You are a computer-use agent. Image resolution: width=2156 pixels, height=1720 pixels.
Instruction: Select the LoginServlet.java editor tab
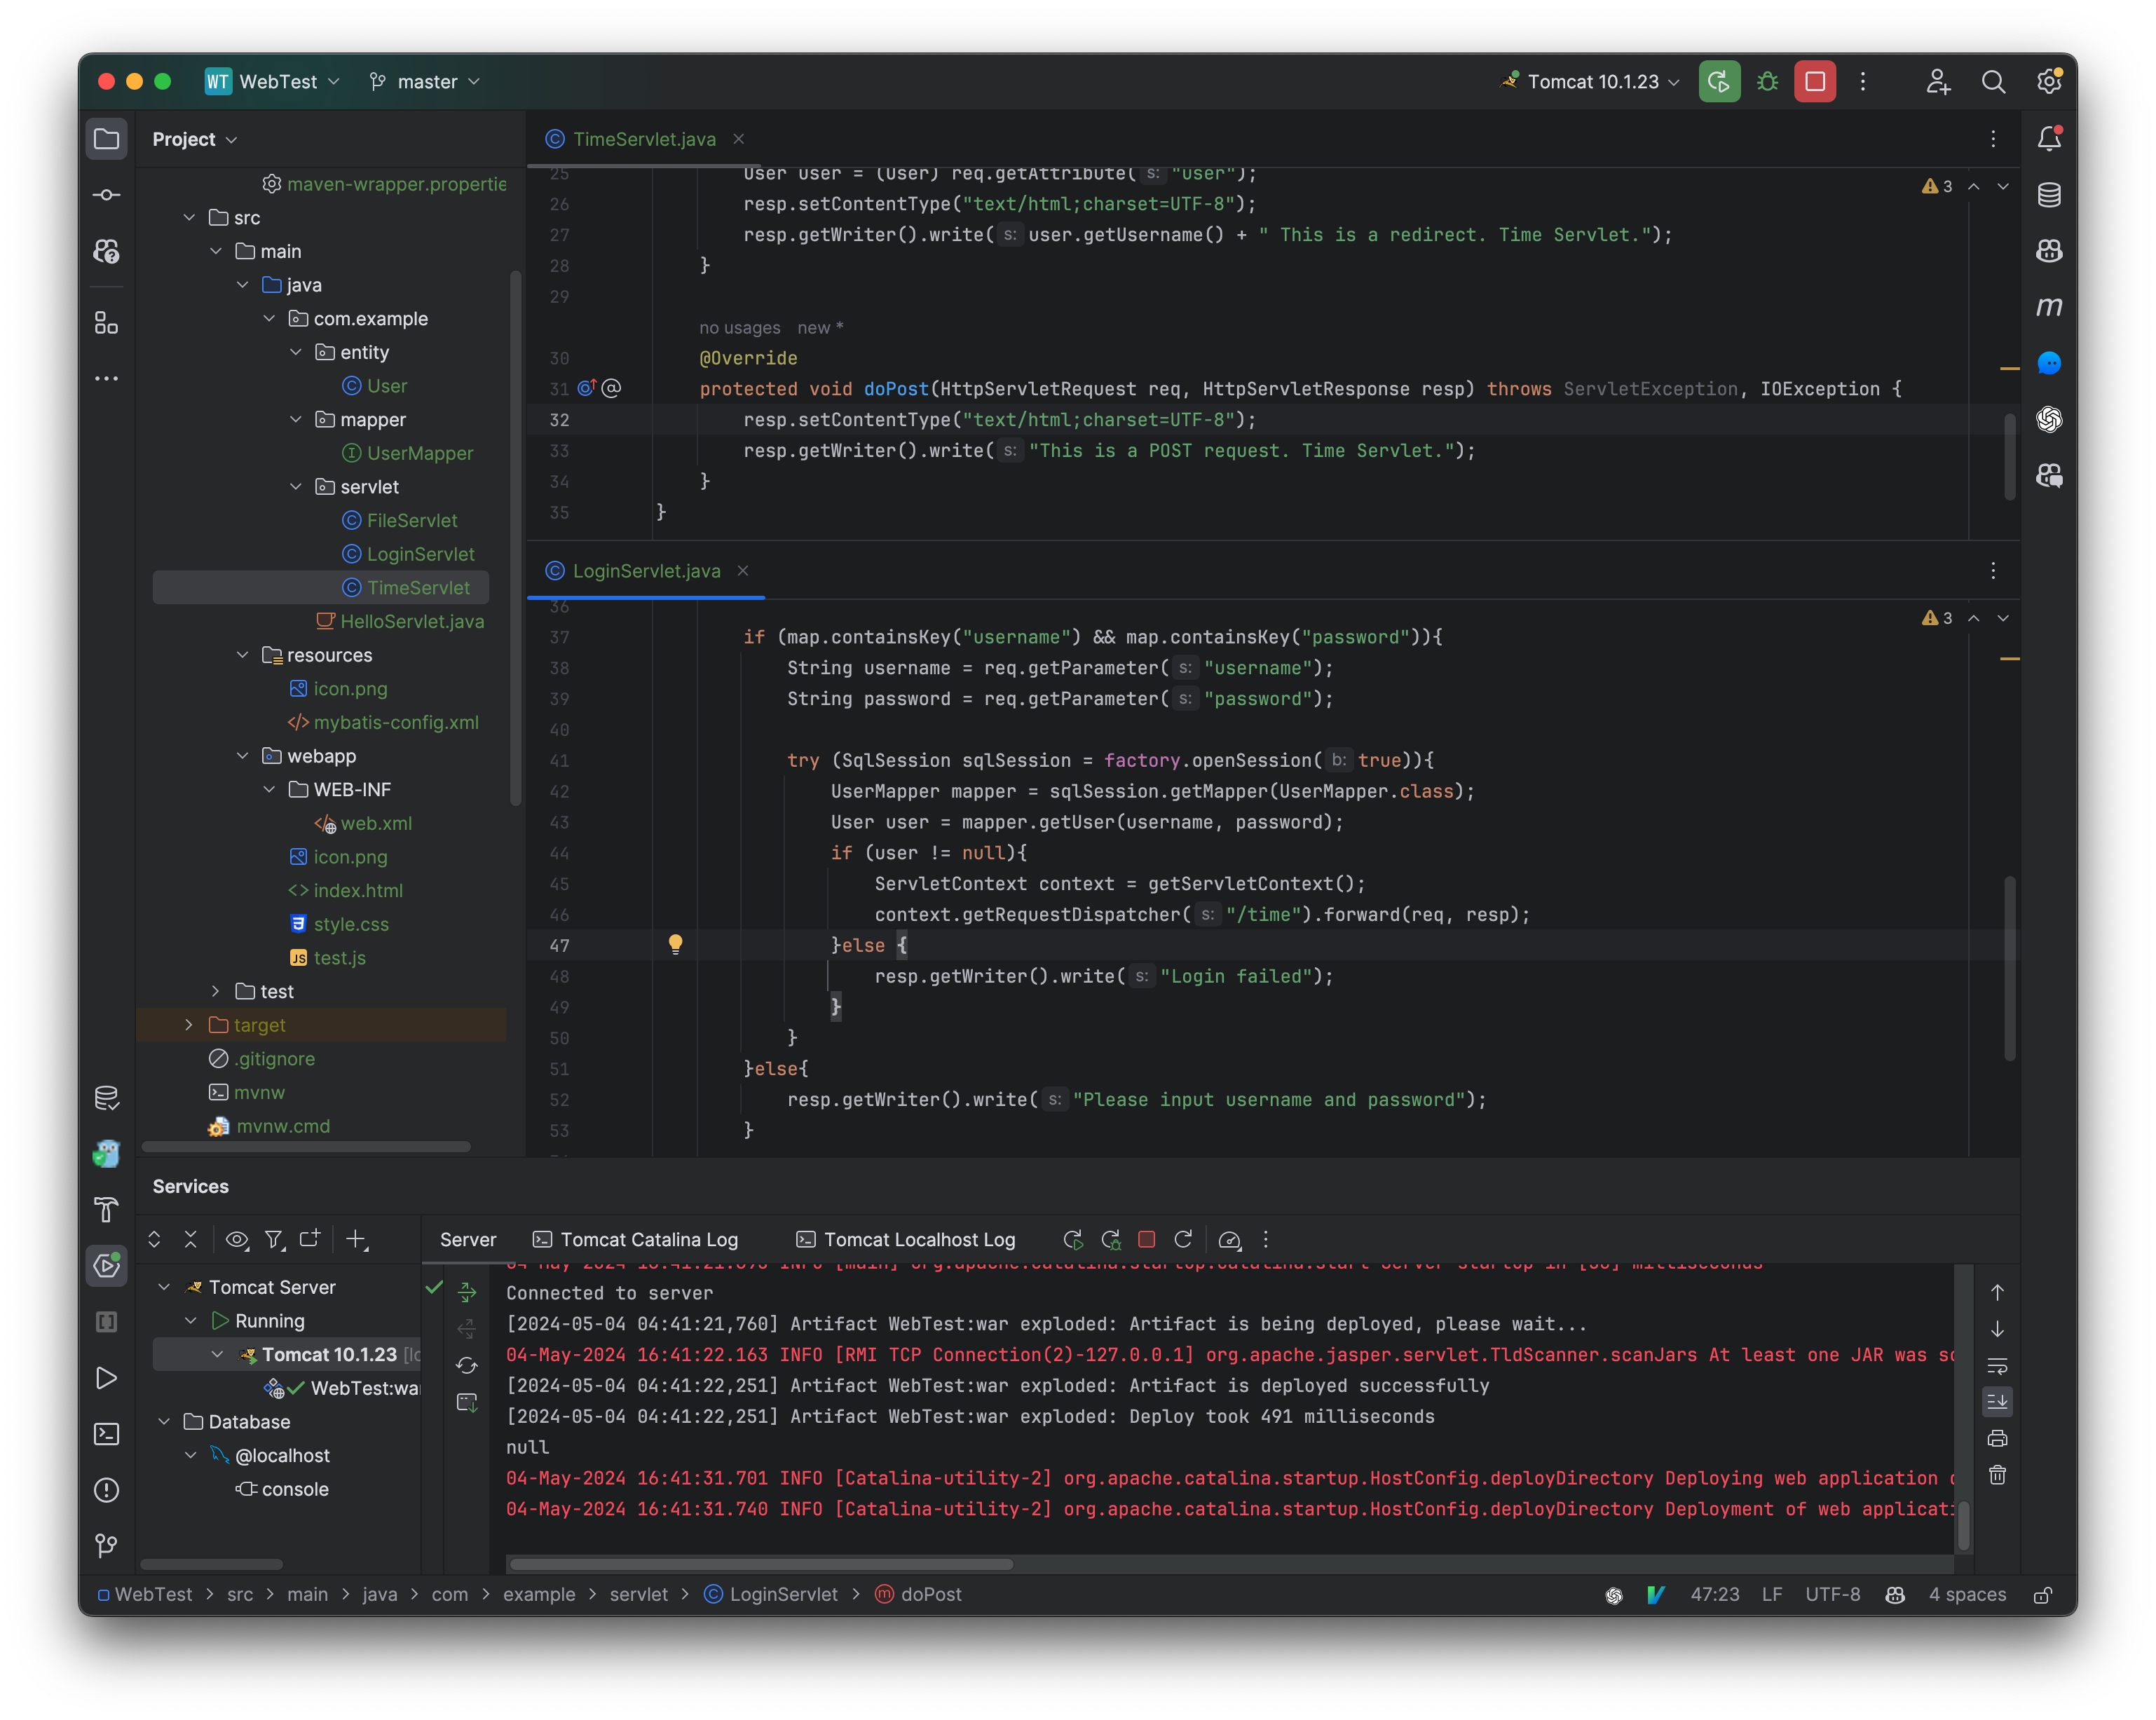coord(646,571)
